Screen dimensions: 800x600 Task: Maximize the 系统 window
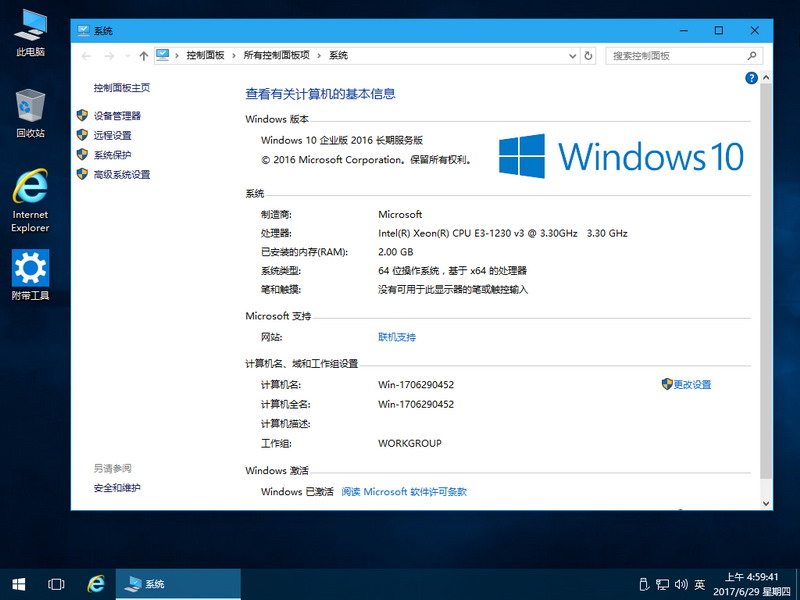pyautogui.click(x=719, y=31)
